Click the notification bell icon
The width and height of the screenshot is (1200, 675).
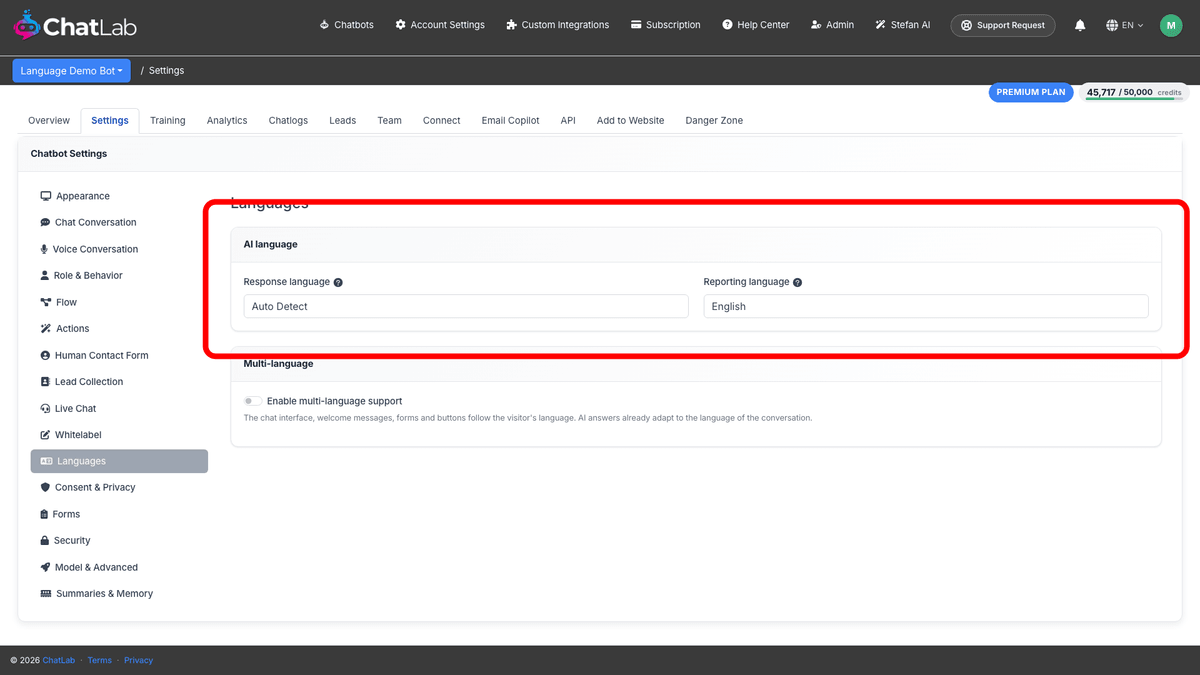coord(1080,25)
